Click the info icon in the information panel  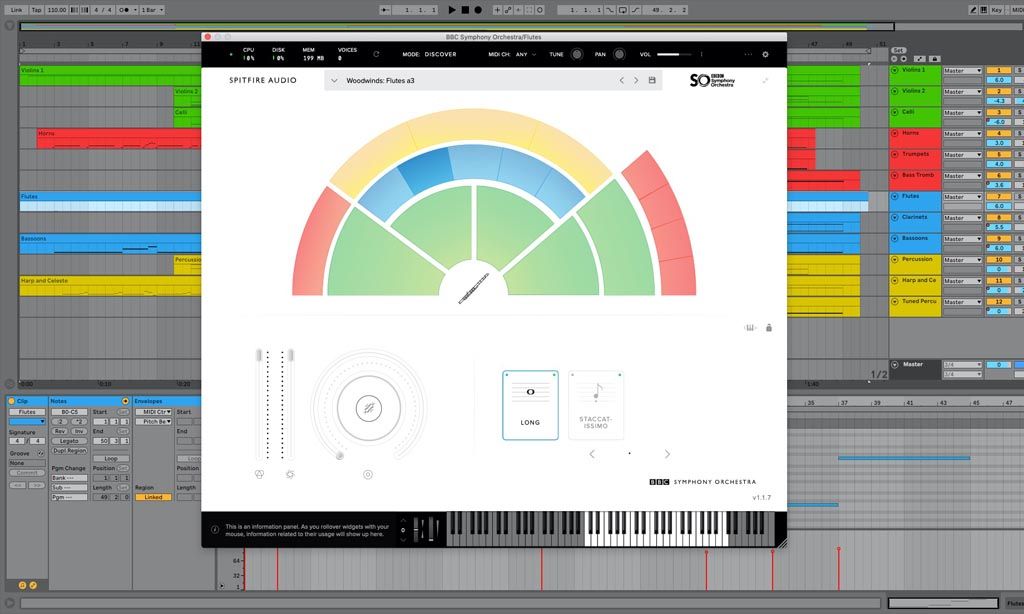(x=215, y=530)
